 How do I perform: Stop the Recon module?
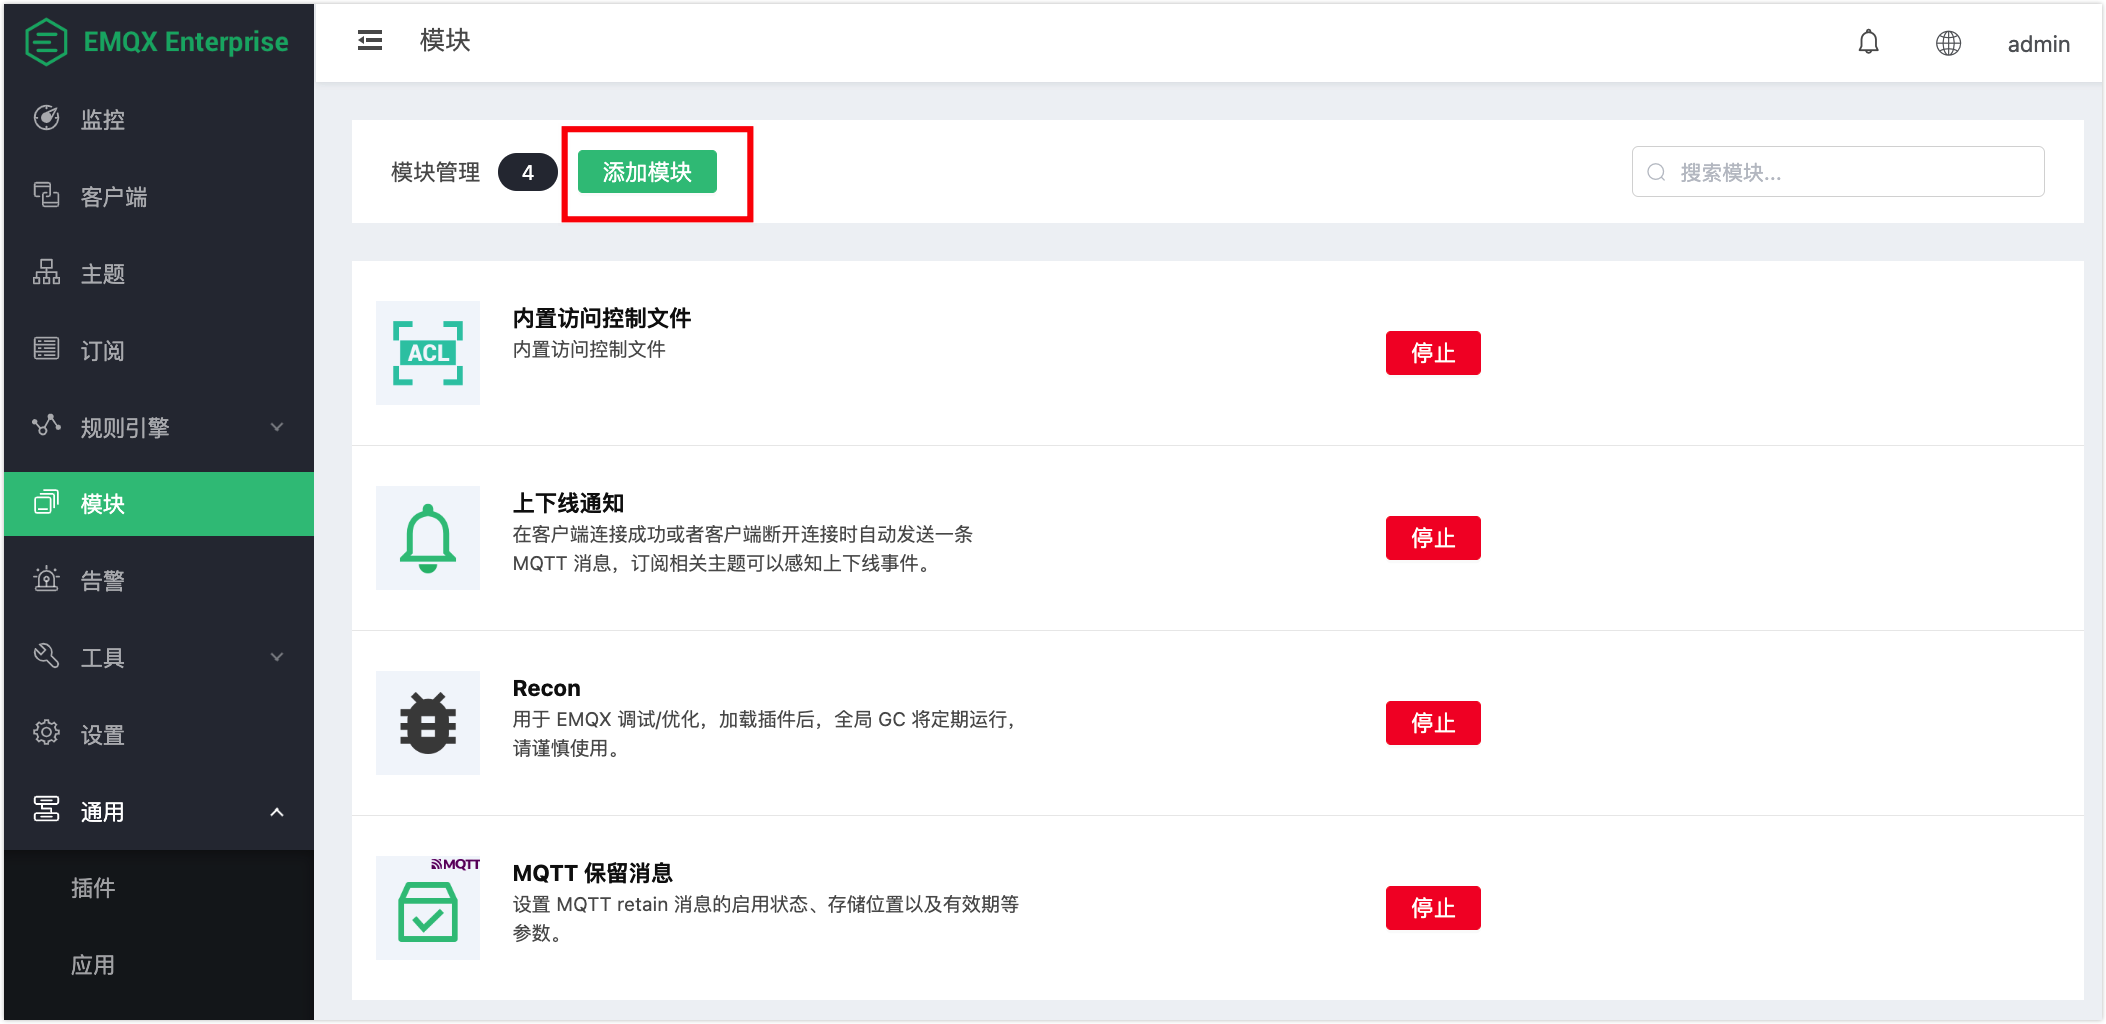[x=1432, y=723]
